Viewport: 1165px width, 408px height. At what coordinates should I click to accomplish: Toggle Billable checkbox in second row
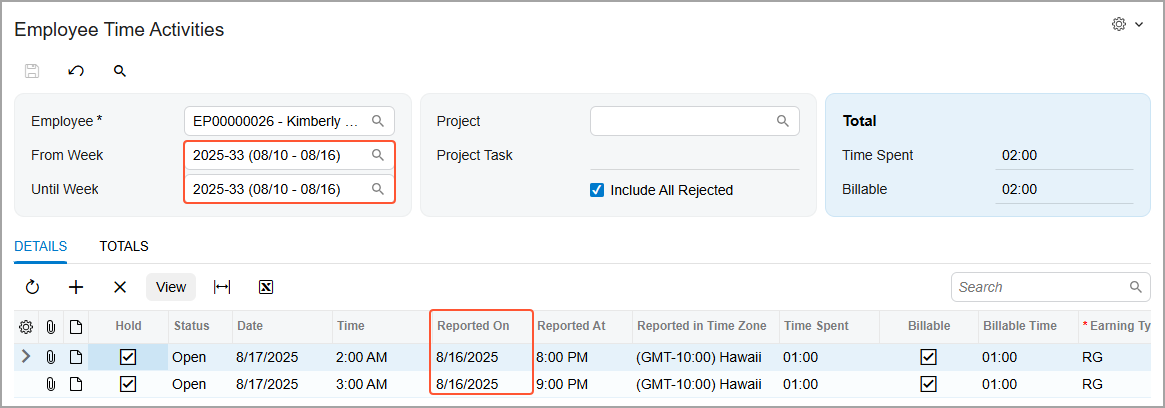coord(928,384)
